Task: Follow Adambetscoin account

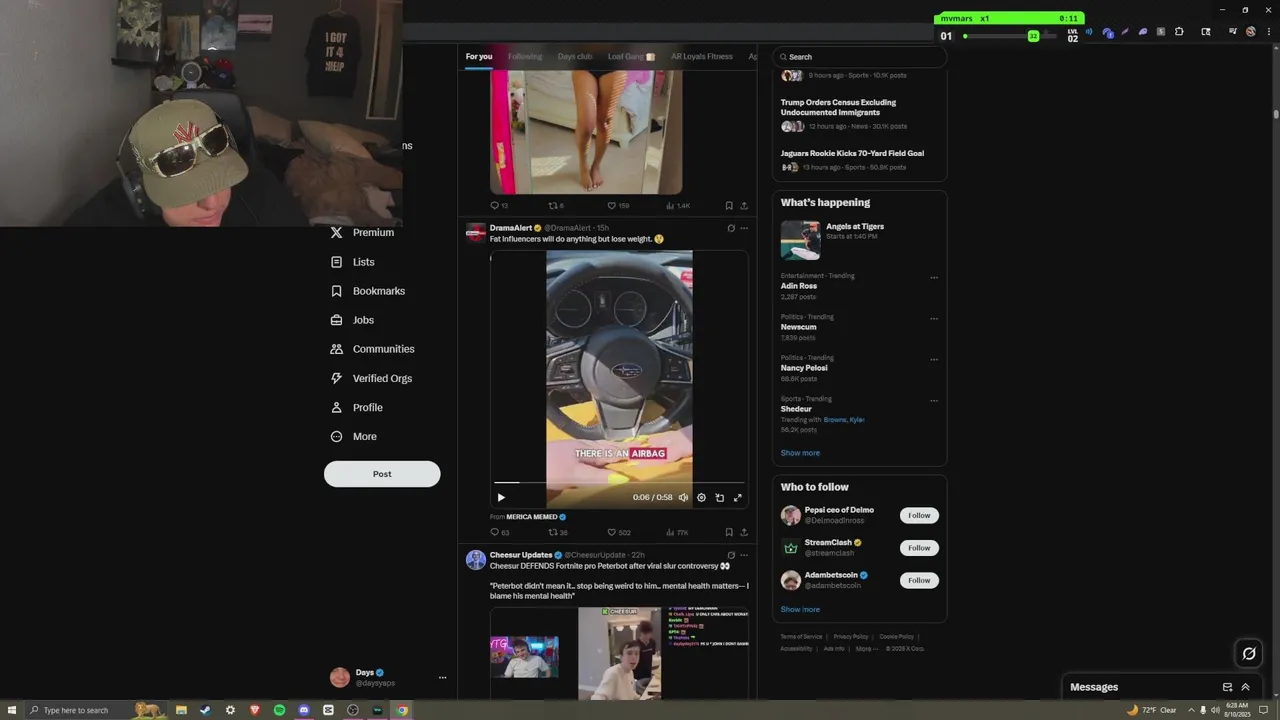Action: [x=919, y=580]
